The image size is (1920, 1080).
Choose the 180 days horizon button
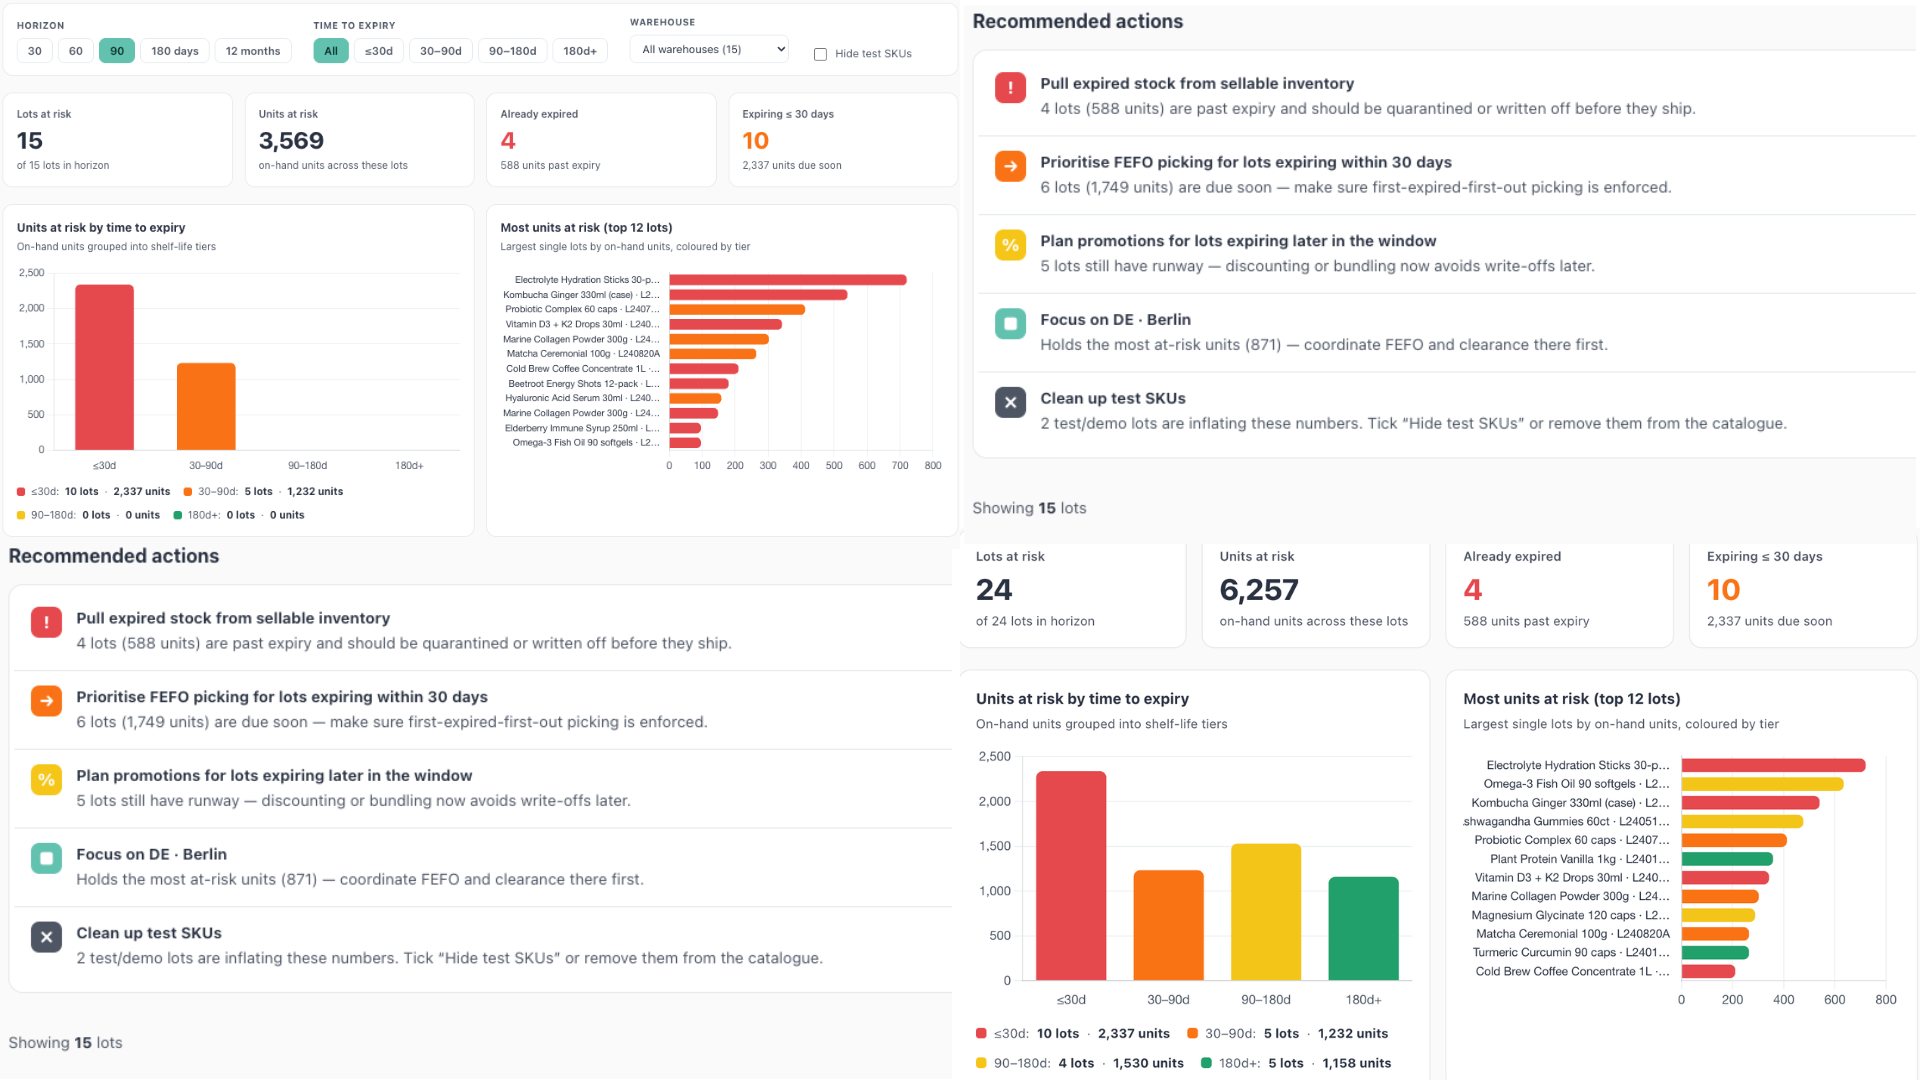[175, 51]
